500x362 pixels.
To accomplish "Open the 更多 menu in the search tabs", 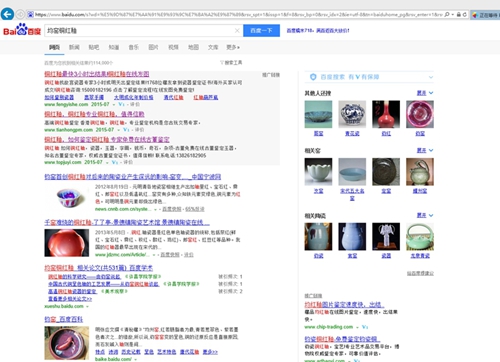I will 233,47.
